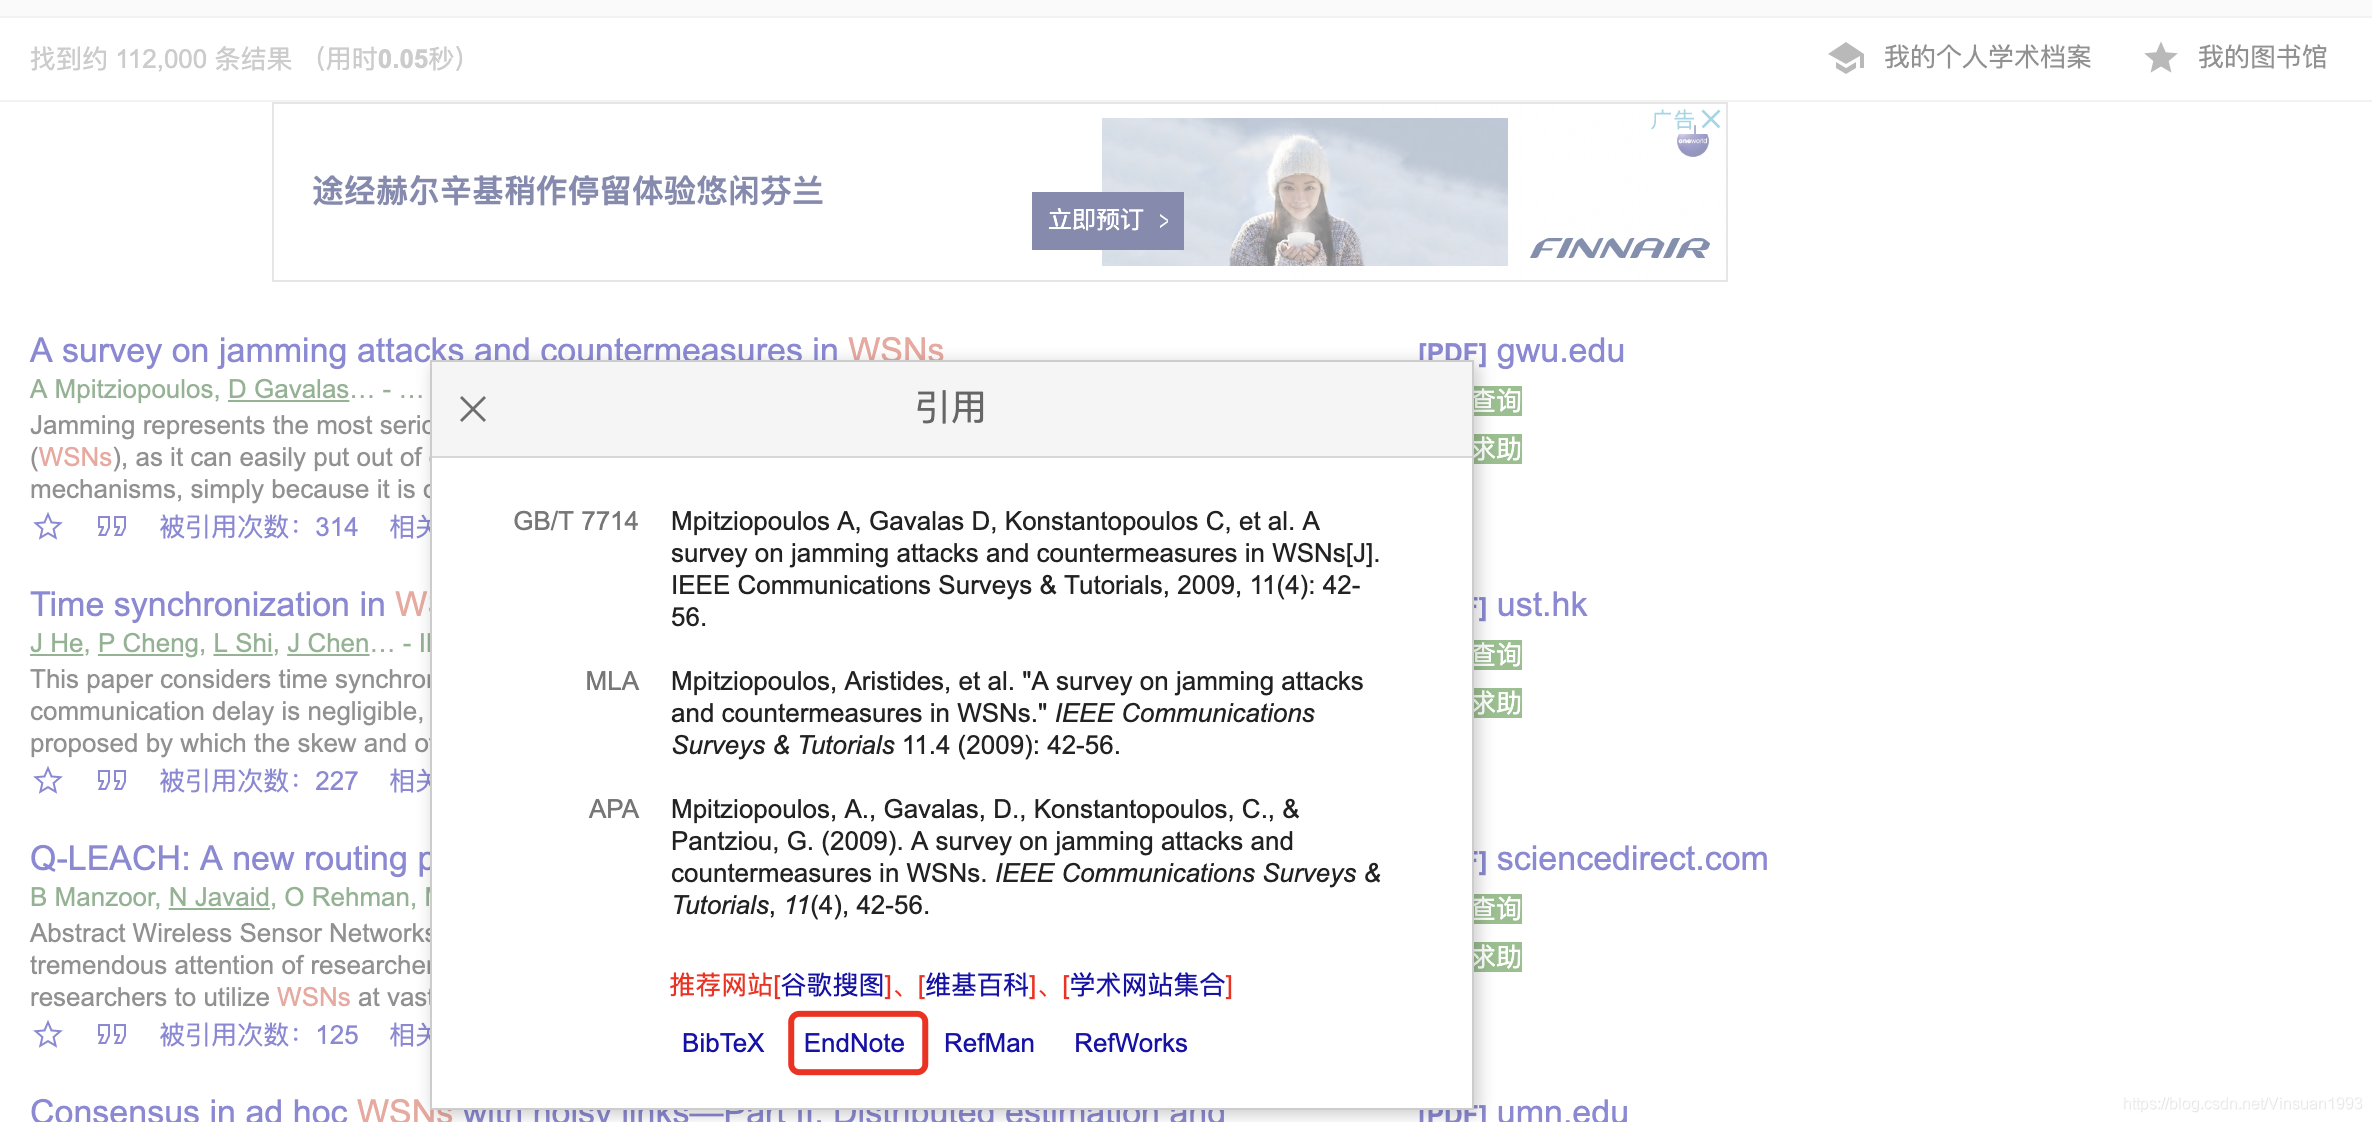This screenshot has width=2372, height=1122.
Task: Click the cite quote icon under Time synchronization paper
Action: pyautogui.click(x=112, y=781)
